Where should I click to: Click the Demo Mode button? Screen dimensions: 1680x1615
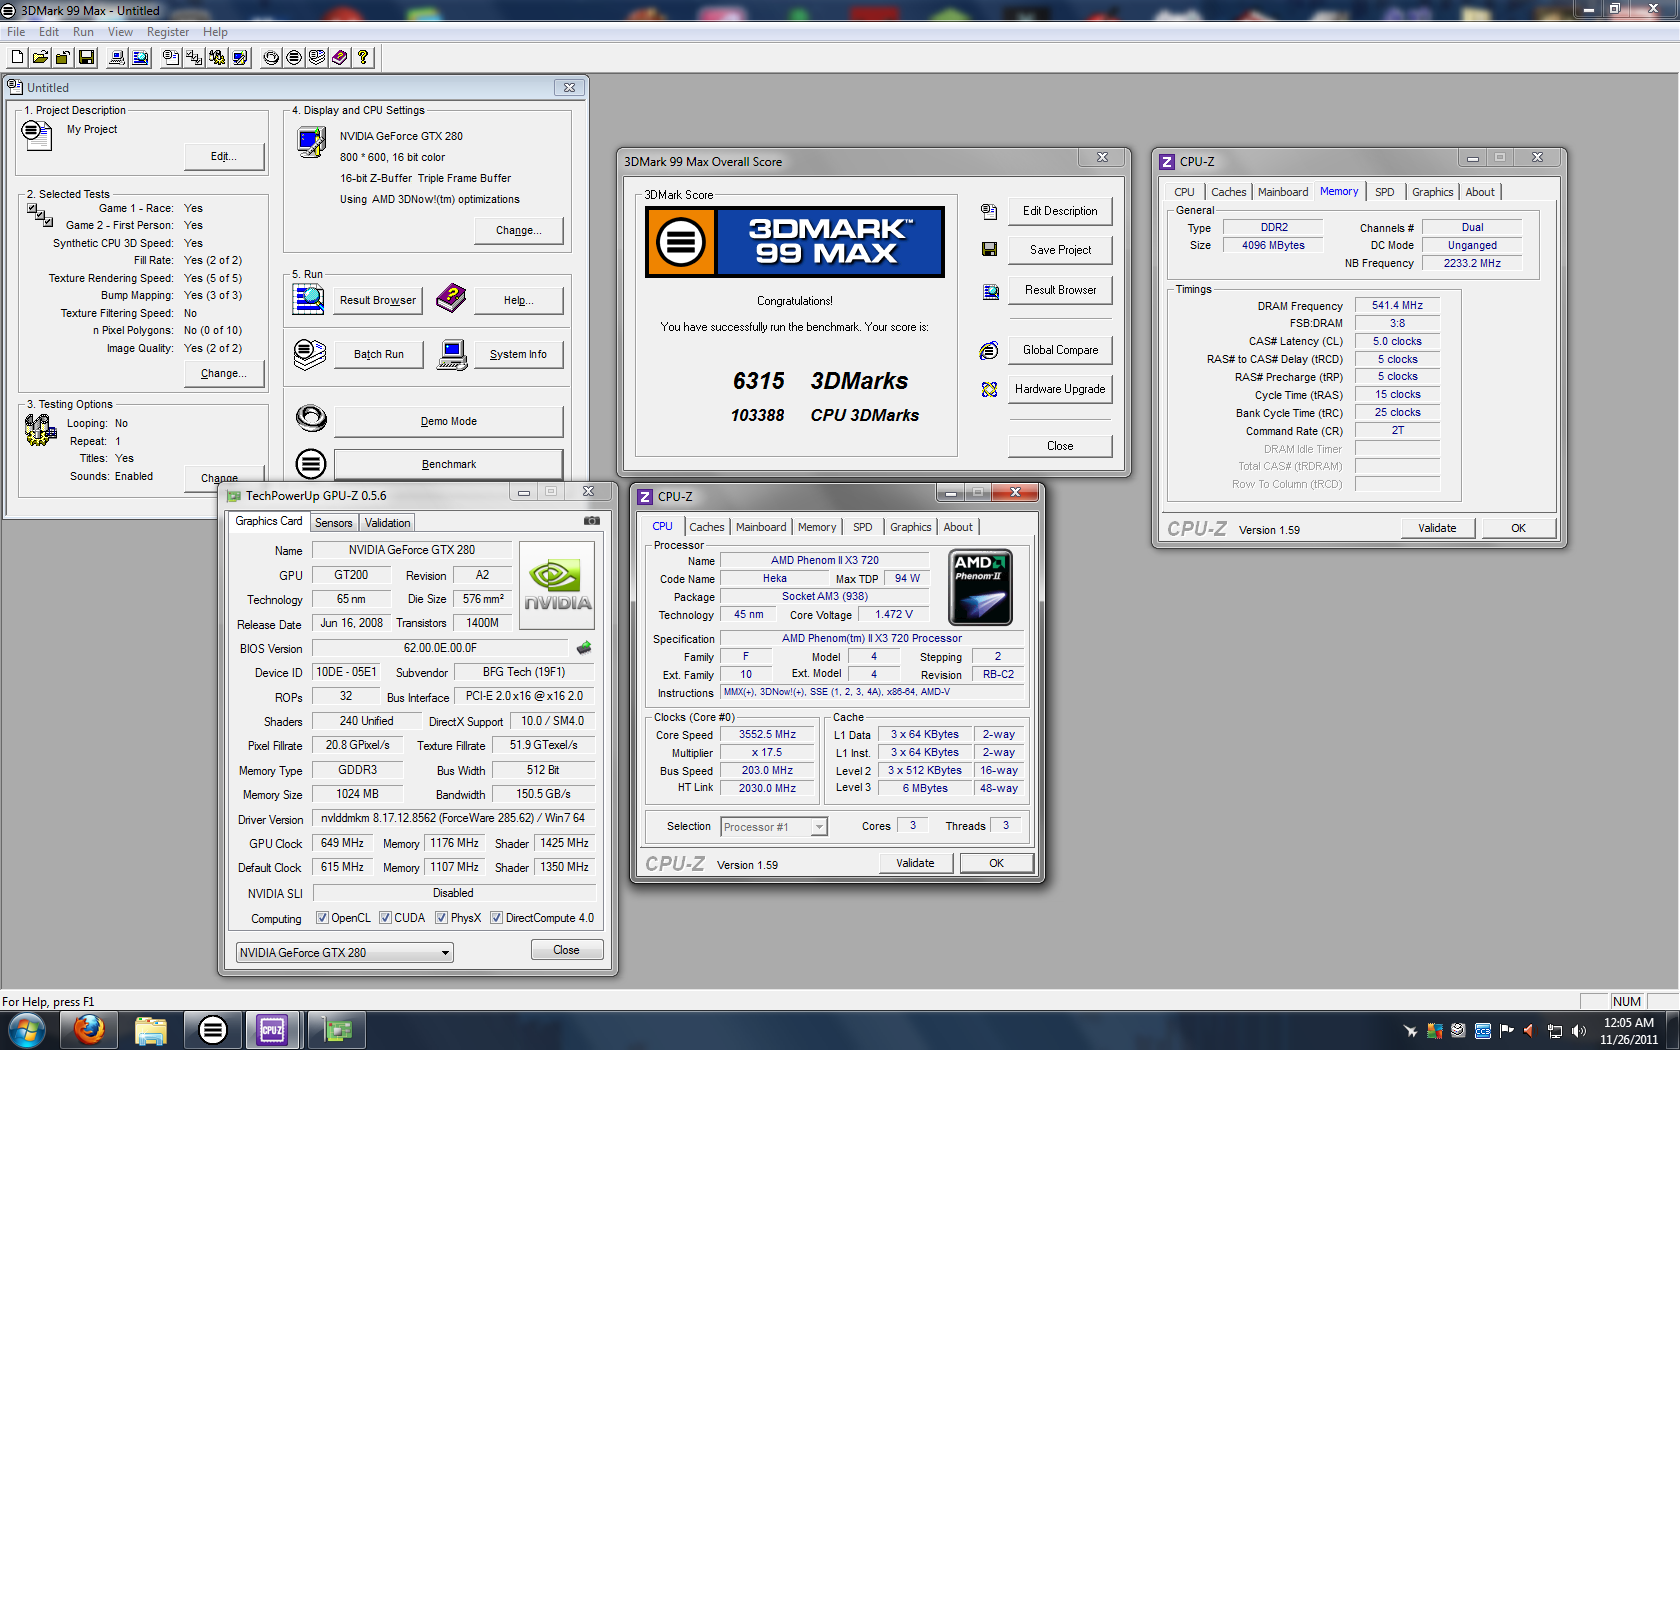[x=449, y=421]
